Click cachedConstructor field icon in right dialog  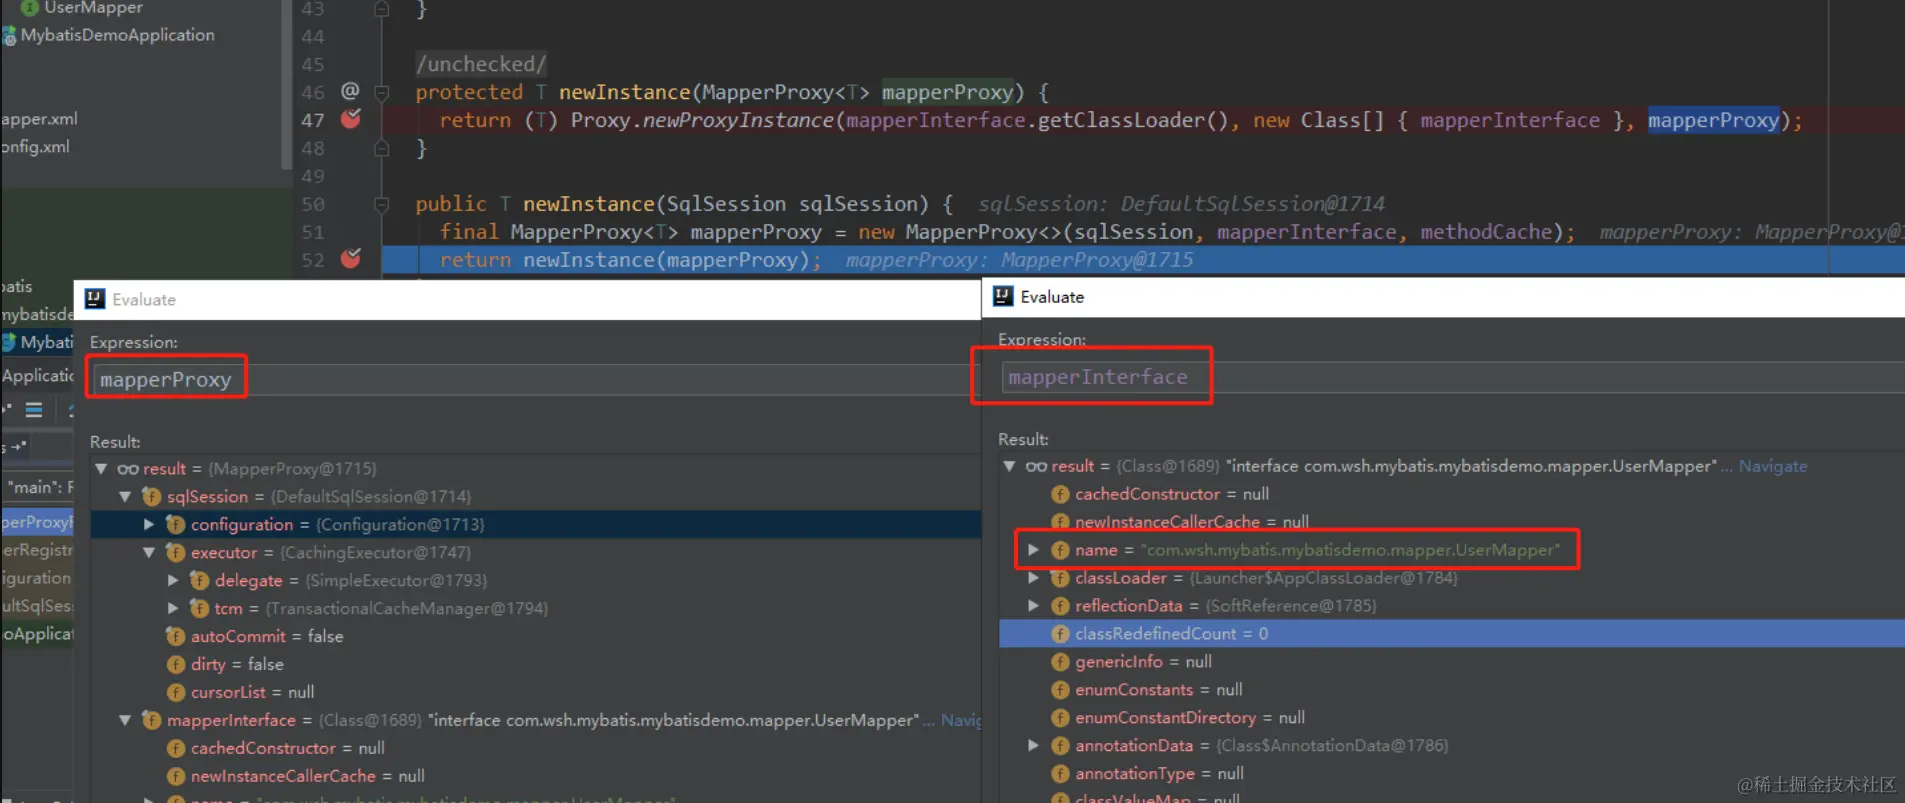click(x=1060, y=494)
